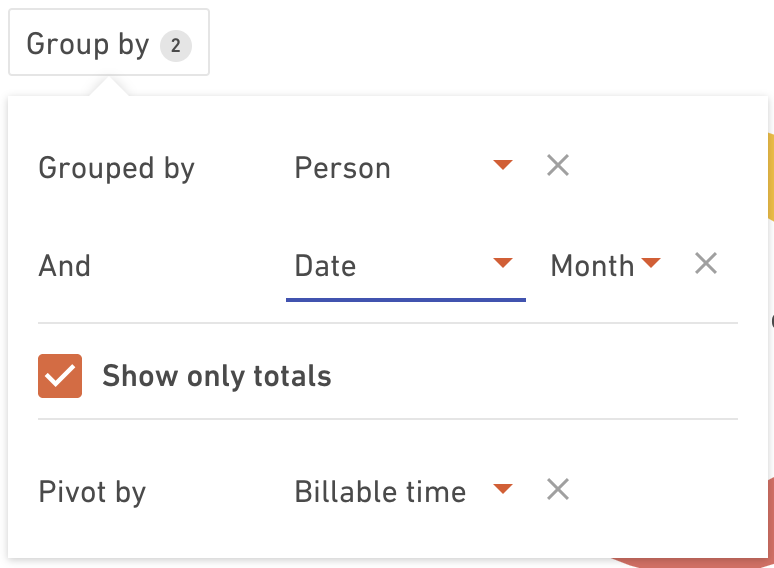The image size is (774, 568).
Task: Click the And row label
Action: point(65,266)
